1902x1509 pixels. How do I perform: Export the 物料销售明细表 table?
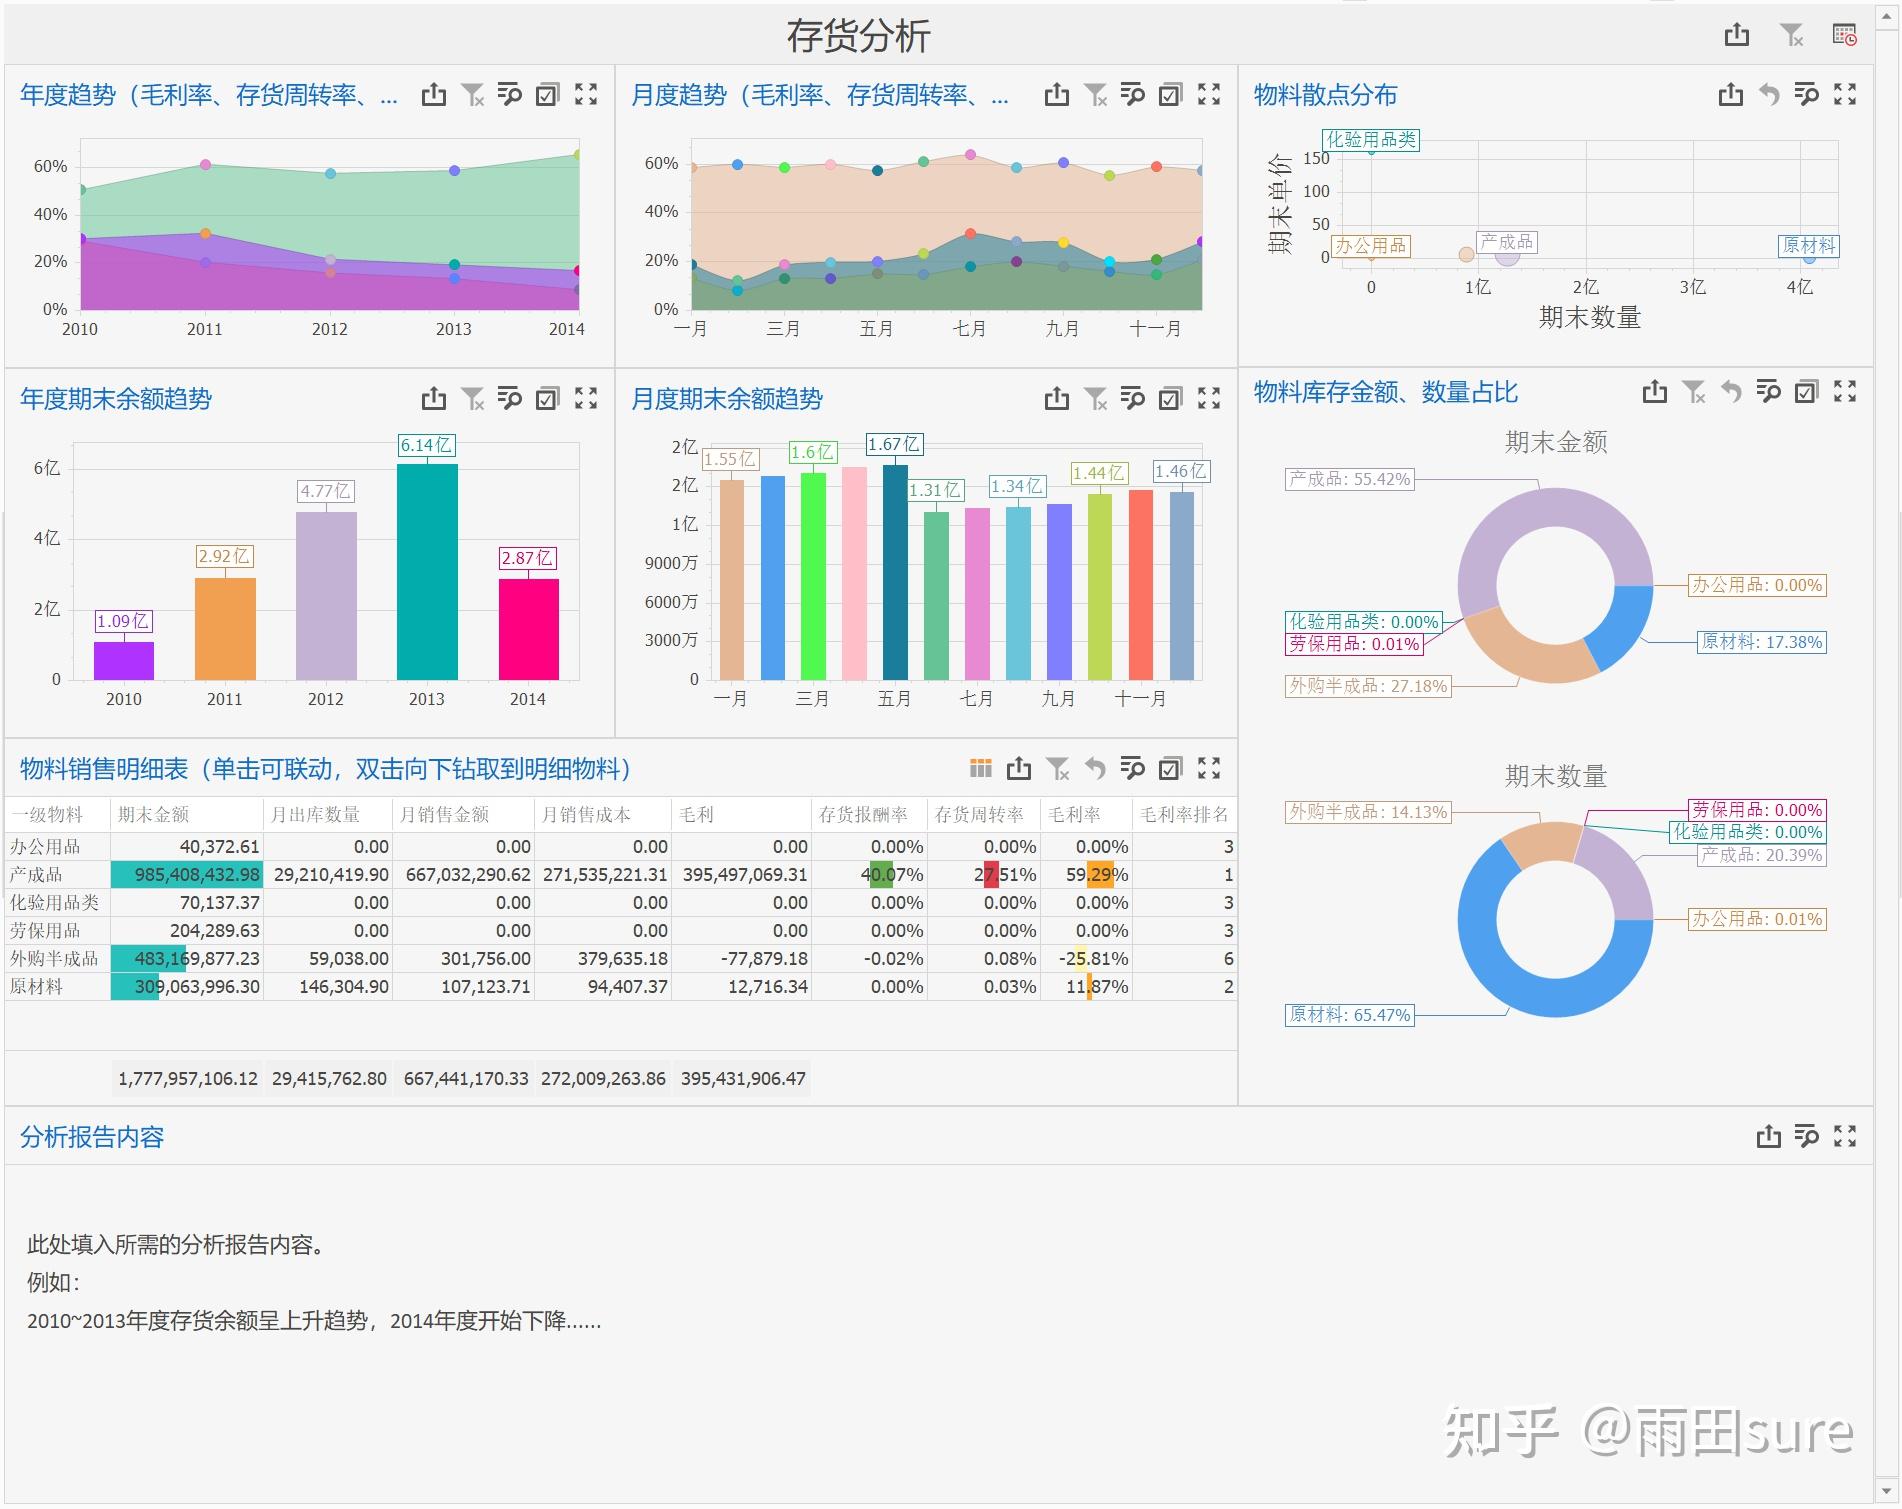[x=1019, y=769]
